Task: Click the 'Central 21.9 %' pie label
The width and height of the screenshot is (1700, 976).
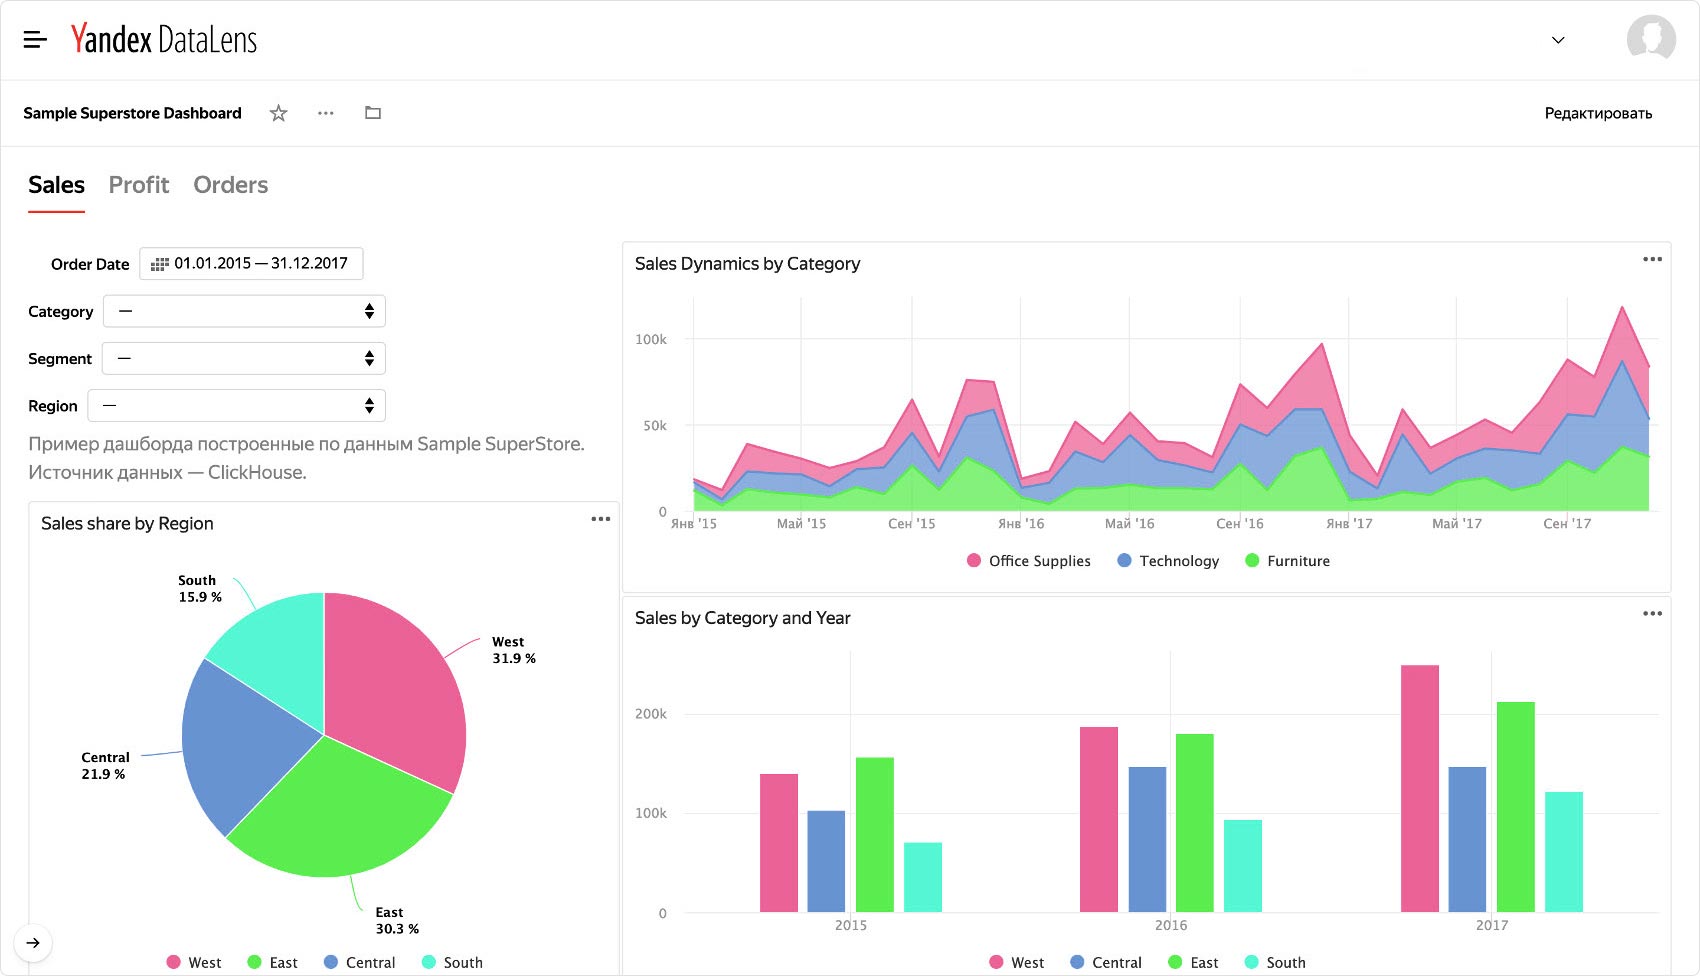Action: (x=105, y=765)
